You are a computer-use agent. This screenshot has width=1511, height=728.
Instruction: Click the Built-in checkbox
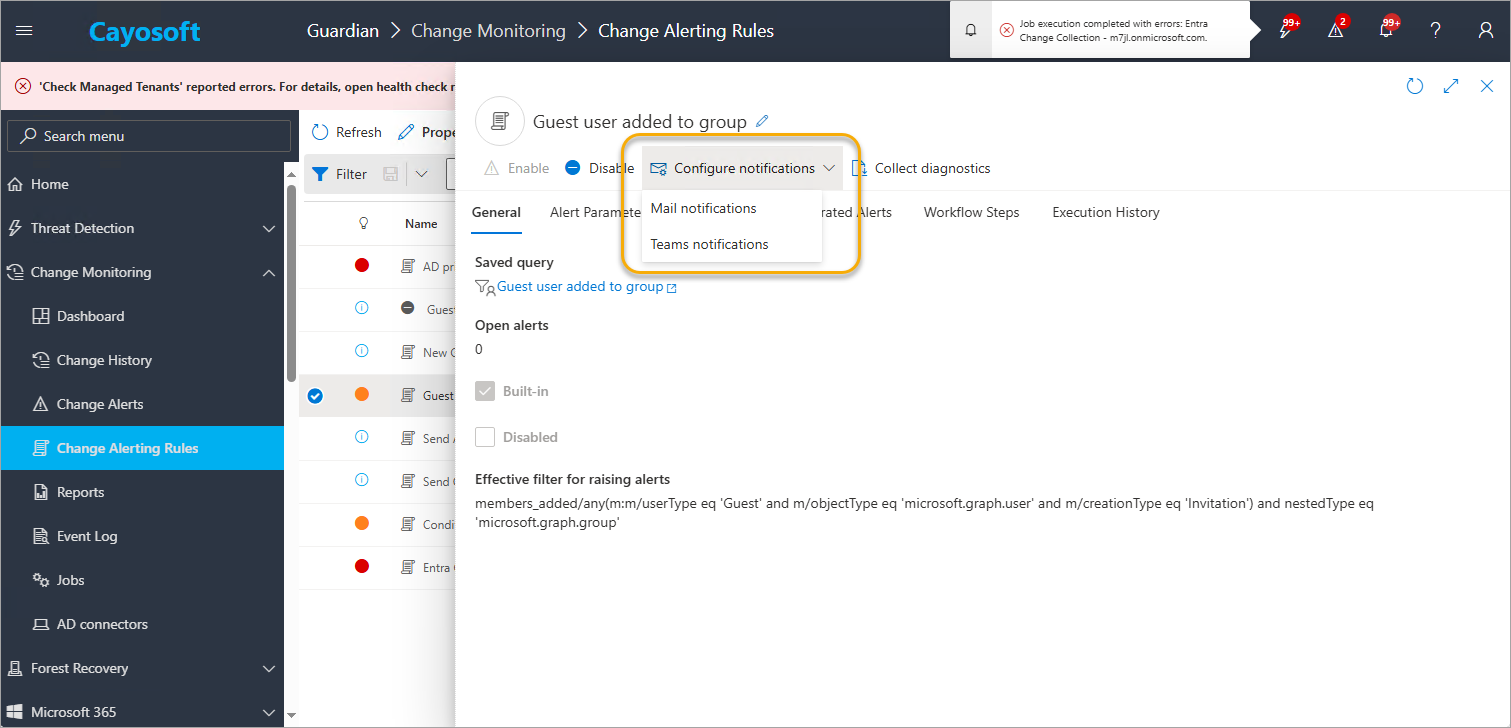485,391
